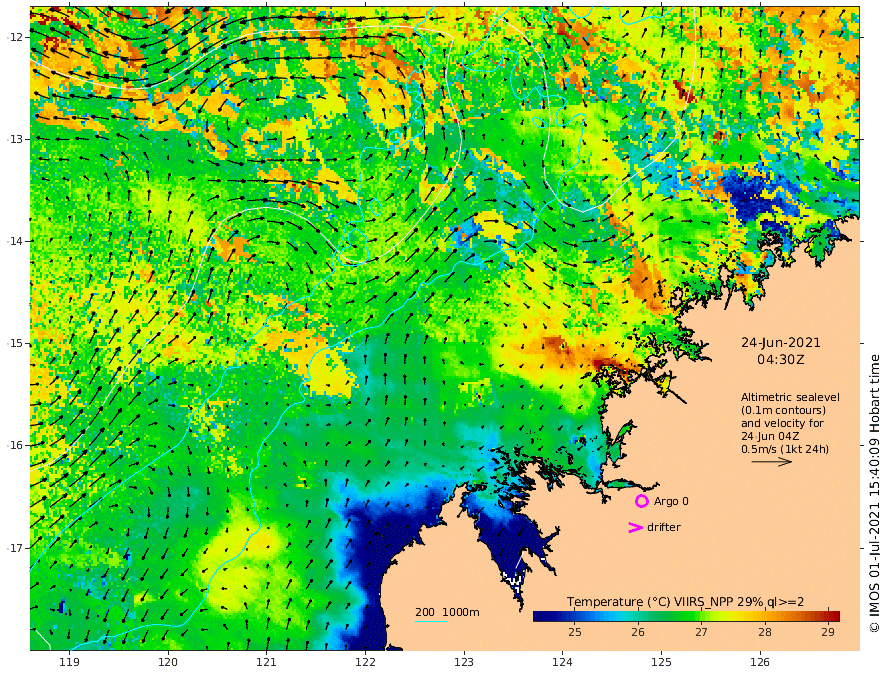Image resolution: width=880 pixels, height=680 pixels.
Task: Click the 0.5m/s velocity scale arrow
Action: tap(772, 462)
